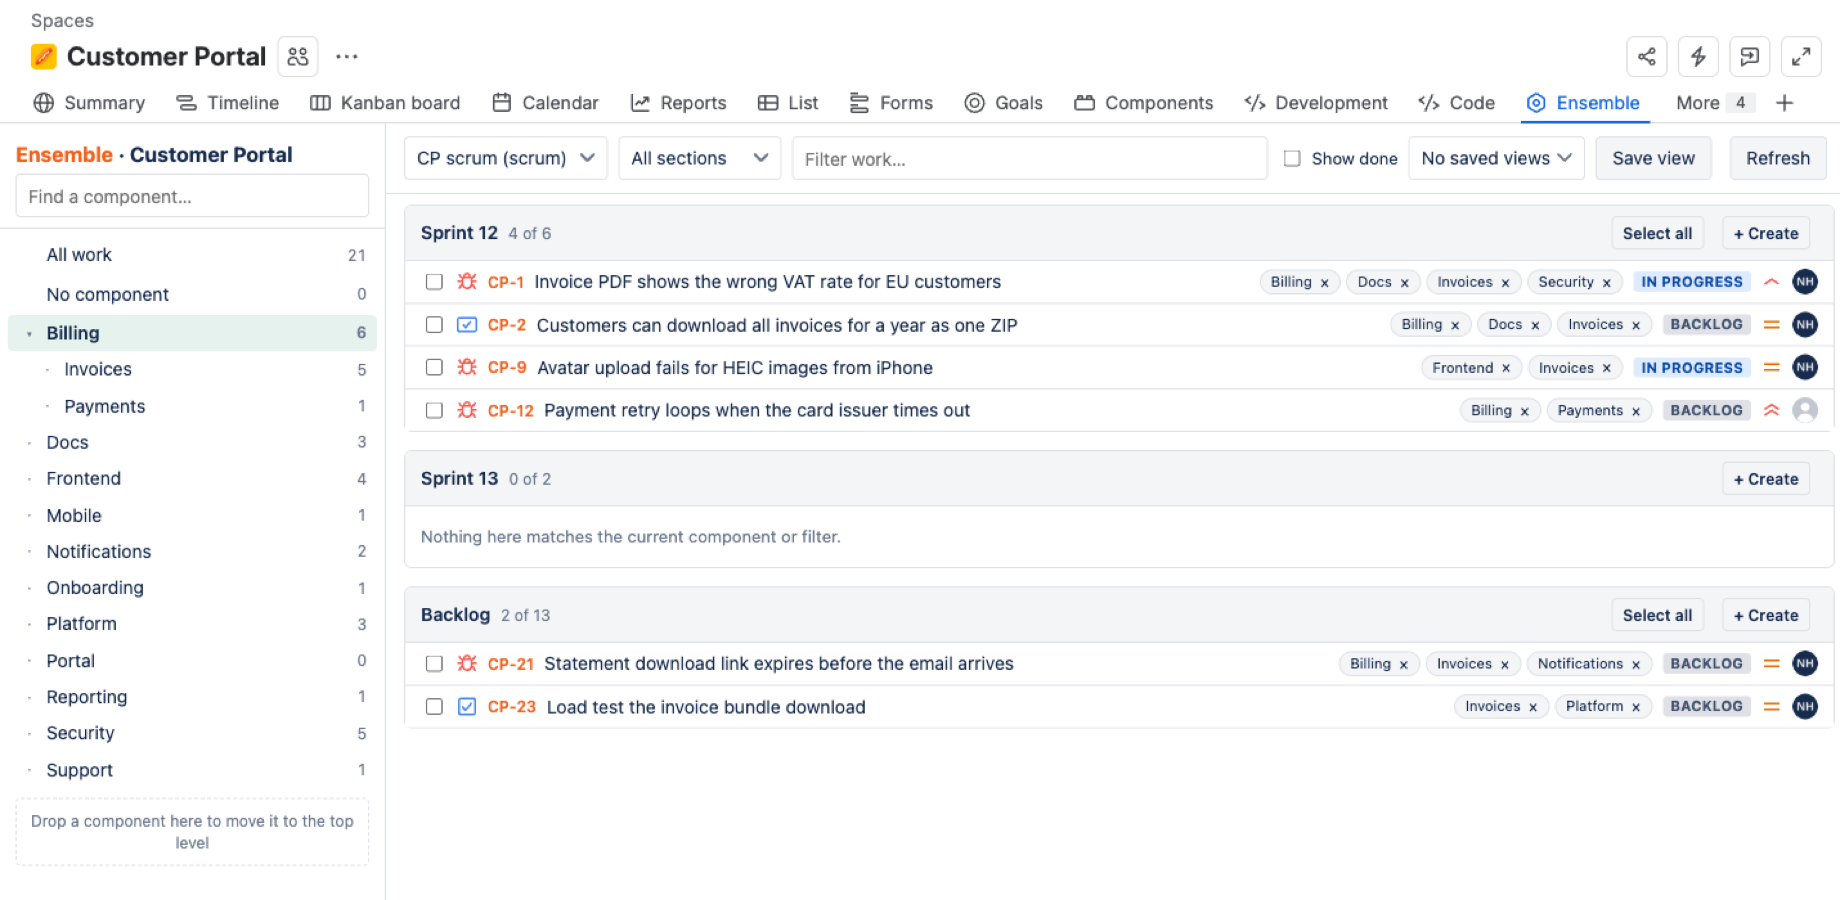Screen dimensions: 1840x900
Task: Tick the checkbox for CP-12
Action: [434, 410]
